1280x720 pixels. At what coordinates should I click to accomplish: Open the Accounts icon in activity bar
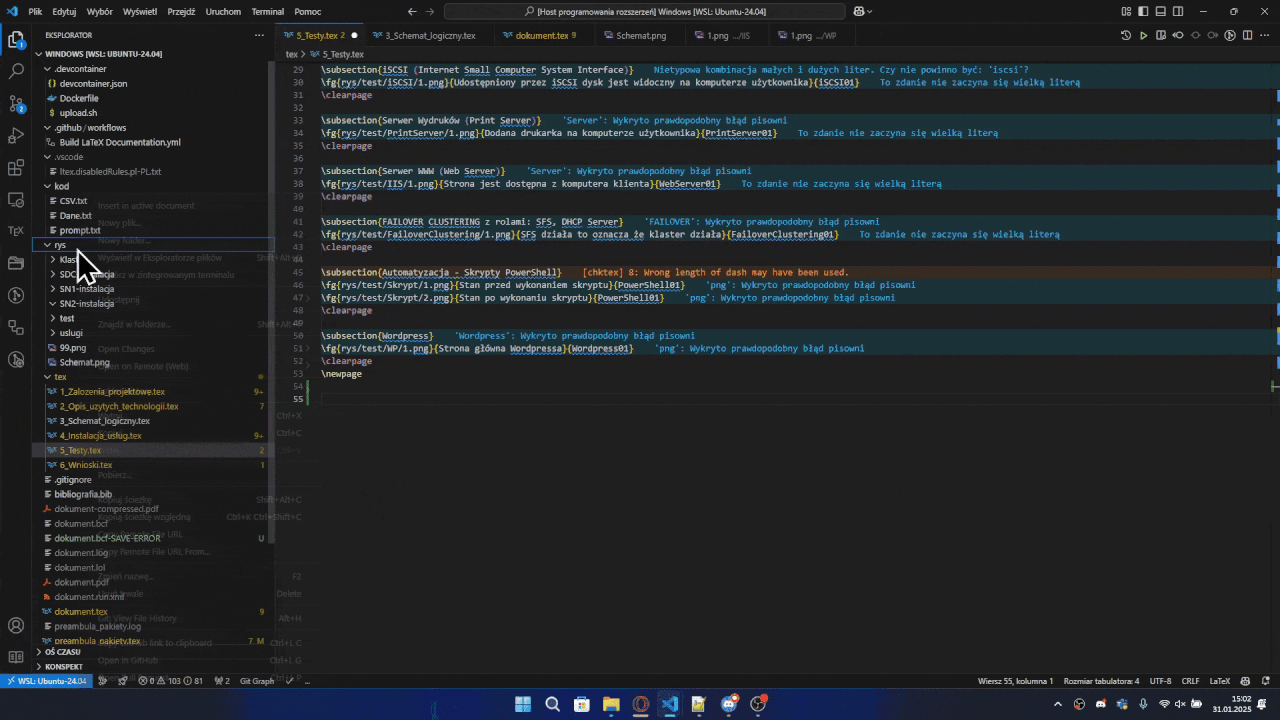(x=16, y=626)
